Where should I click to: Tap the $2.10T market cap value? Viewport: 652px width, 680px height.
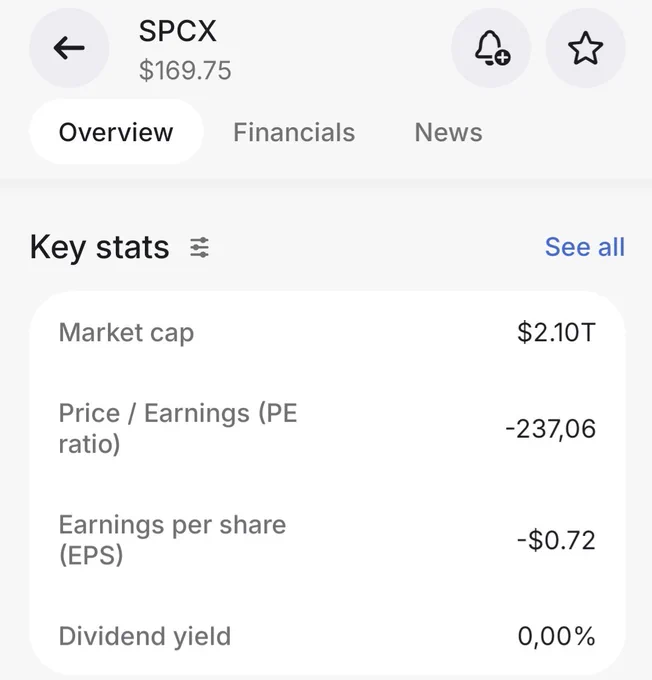tap(556, 333)
